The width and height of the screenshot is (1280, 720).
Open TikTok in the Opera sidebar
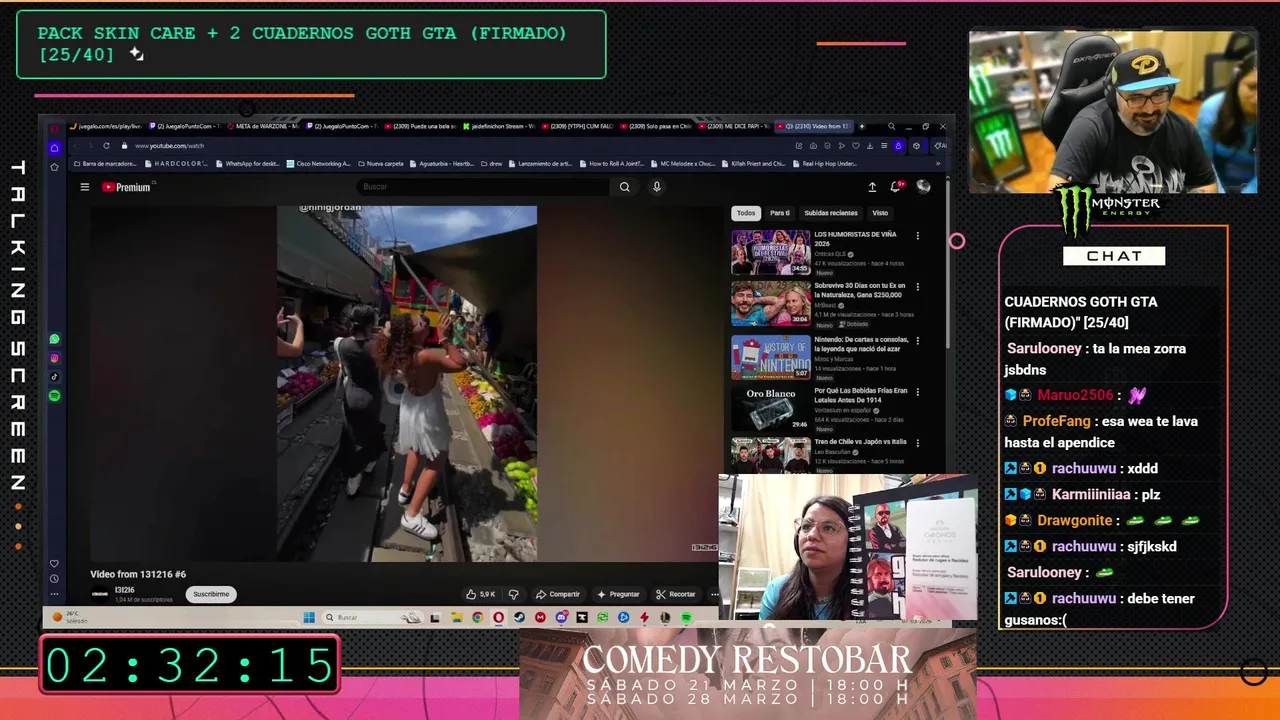pos(54,377)
